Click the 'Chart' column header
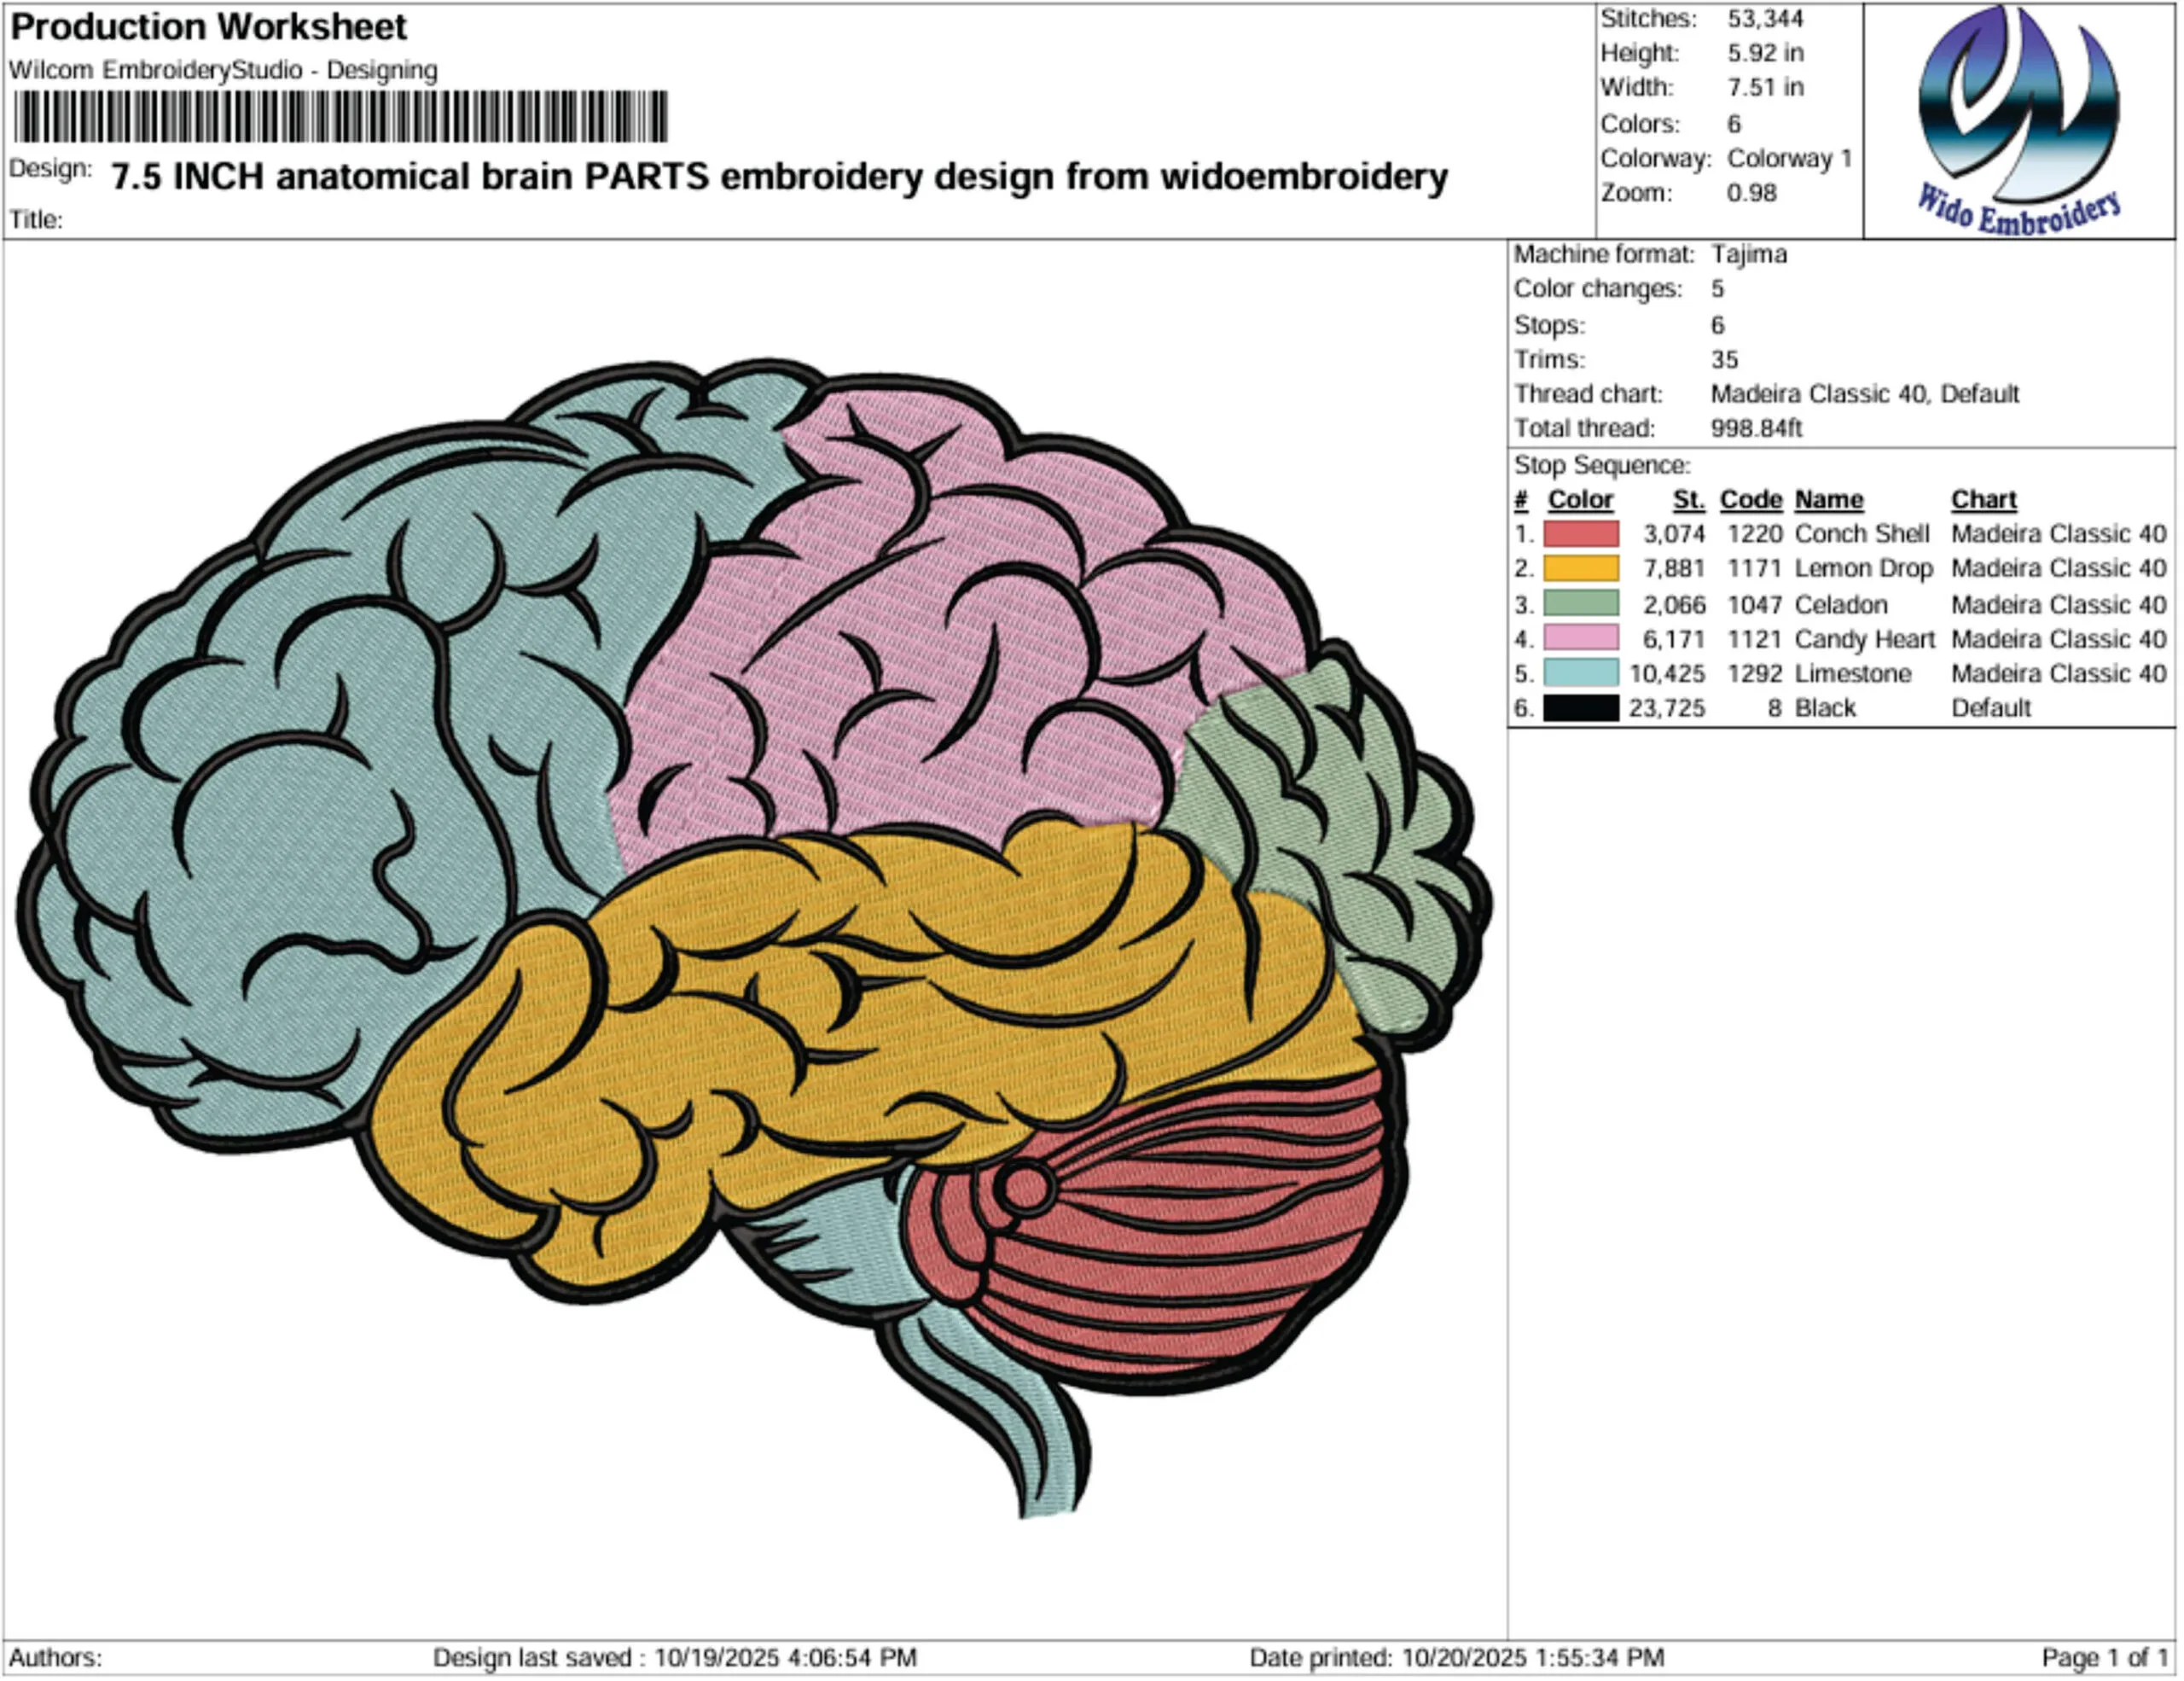Screen dimensions: 2184x1681 tap(1983, 499)
